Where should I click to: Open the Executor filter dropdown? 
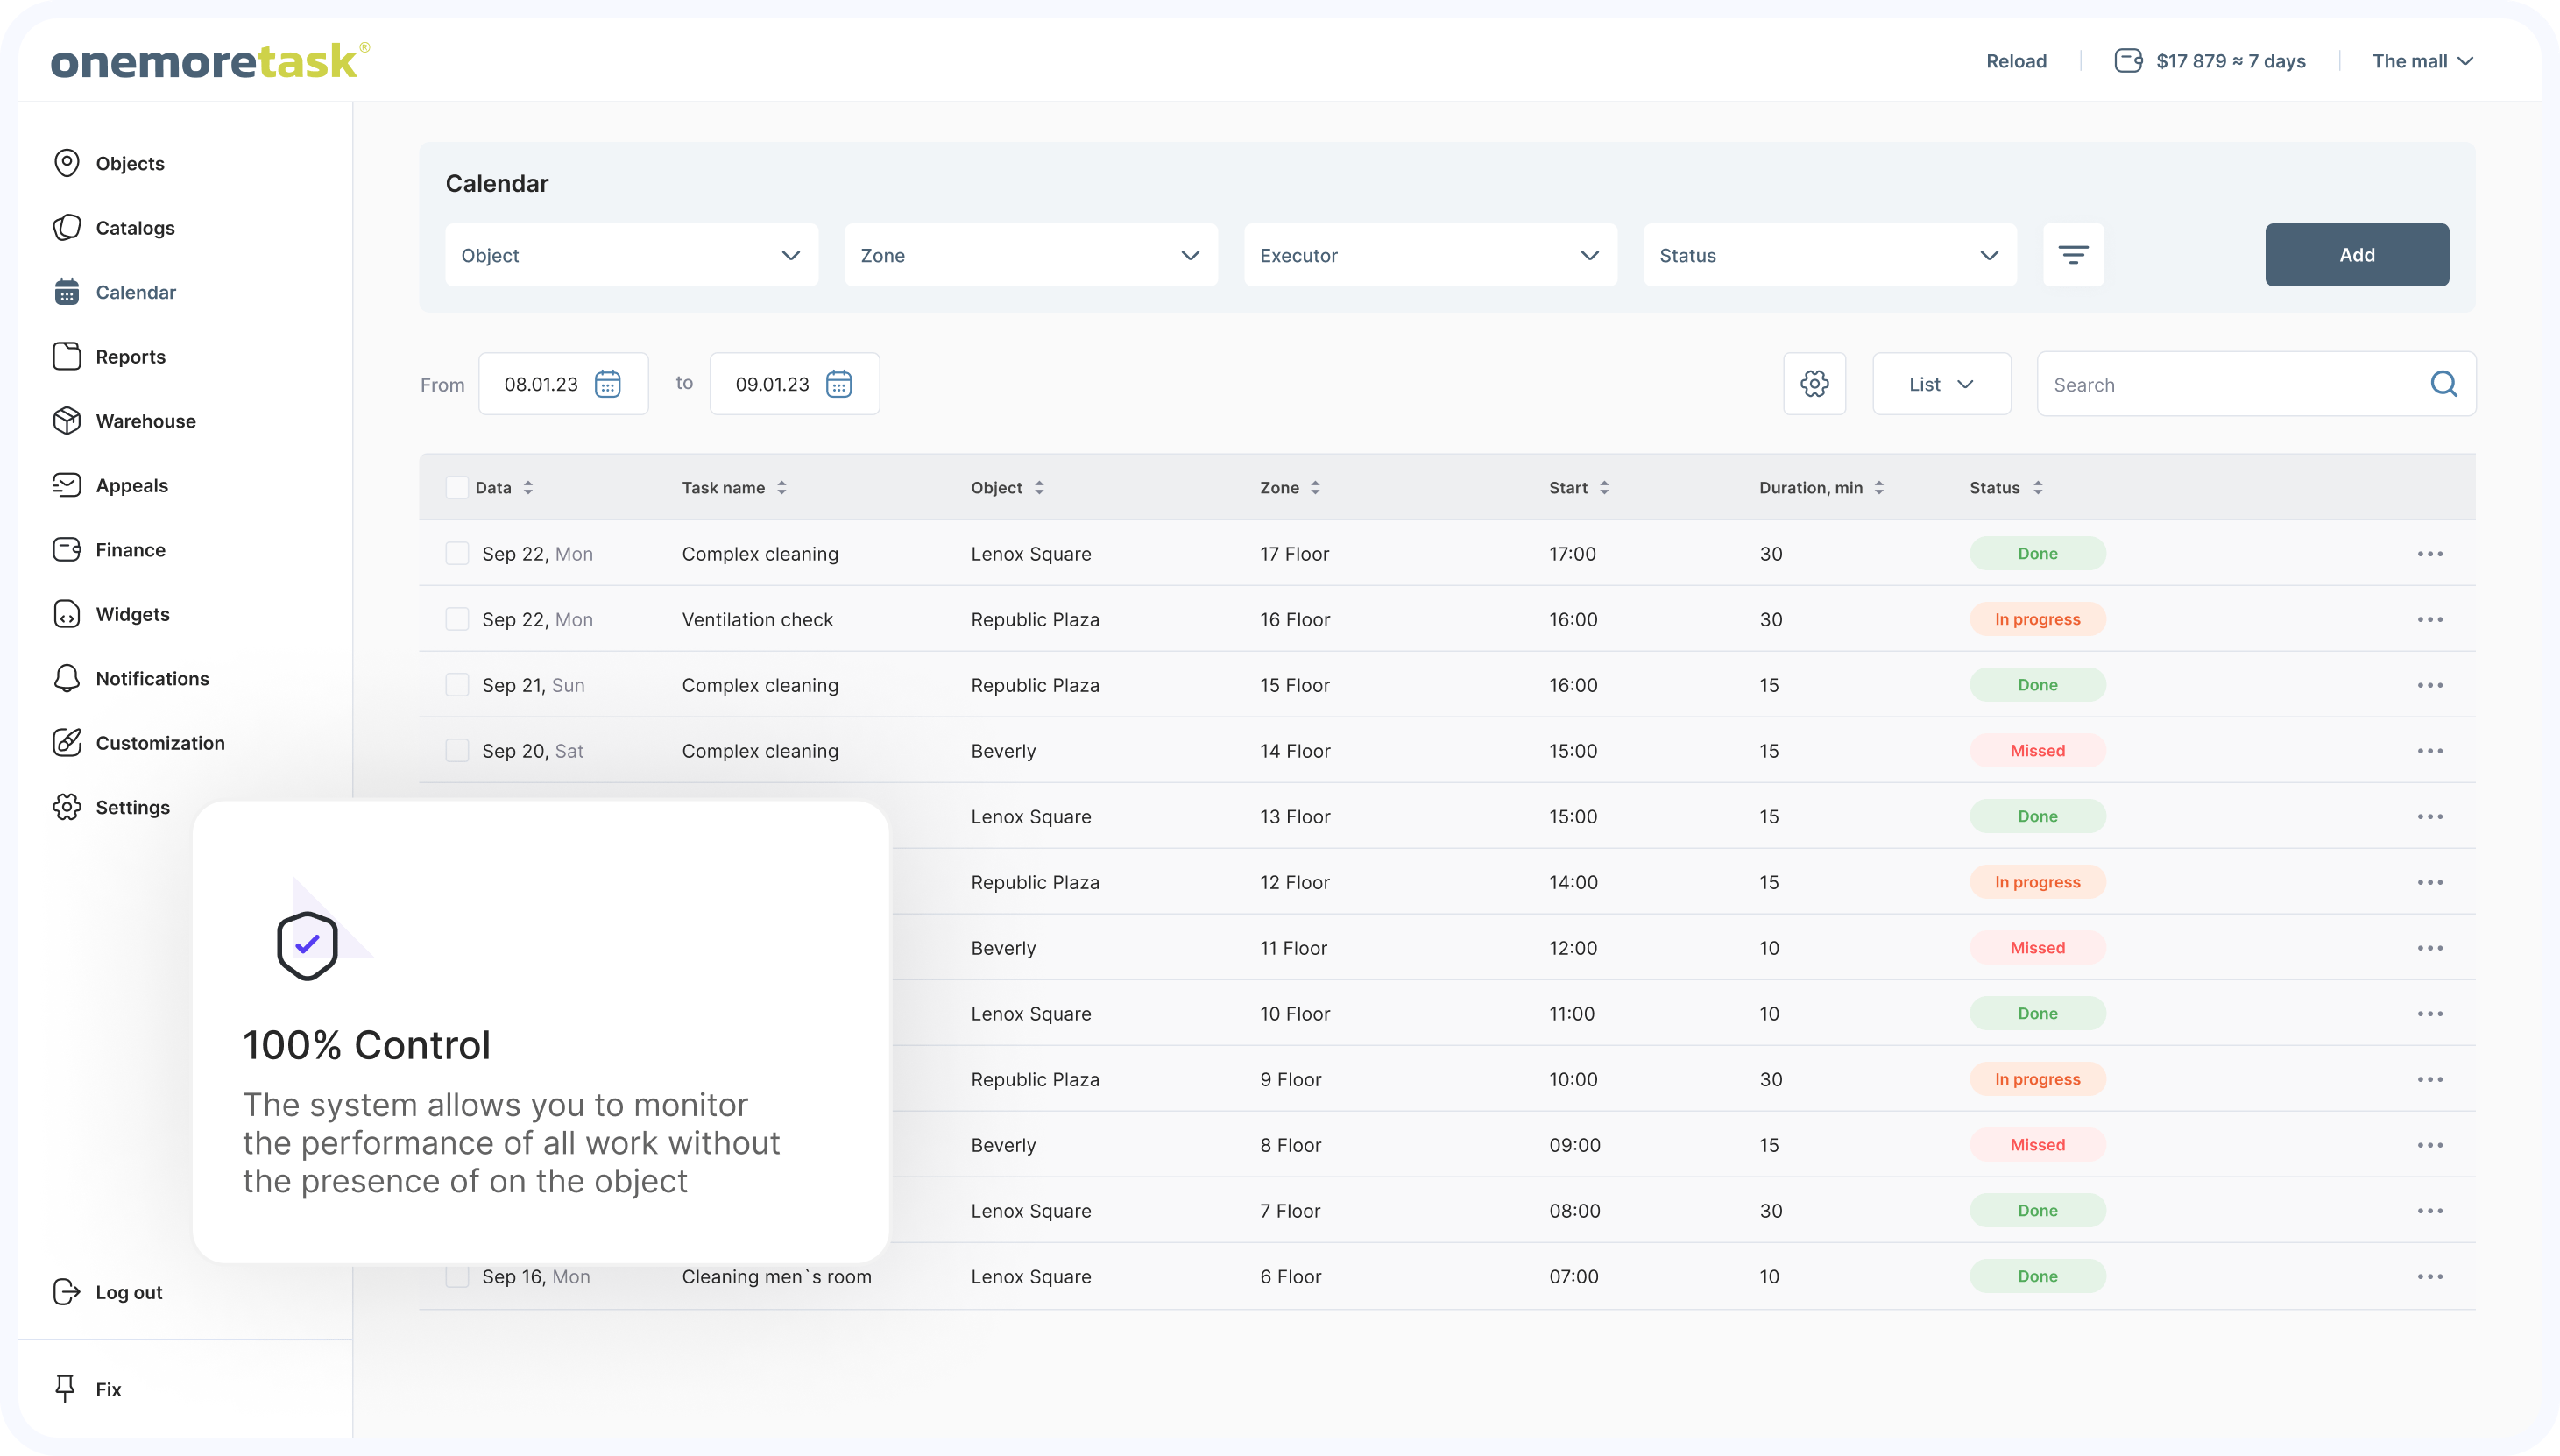1429,255
